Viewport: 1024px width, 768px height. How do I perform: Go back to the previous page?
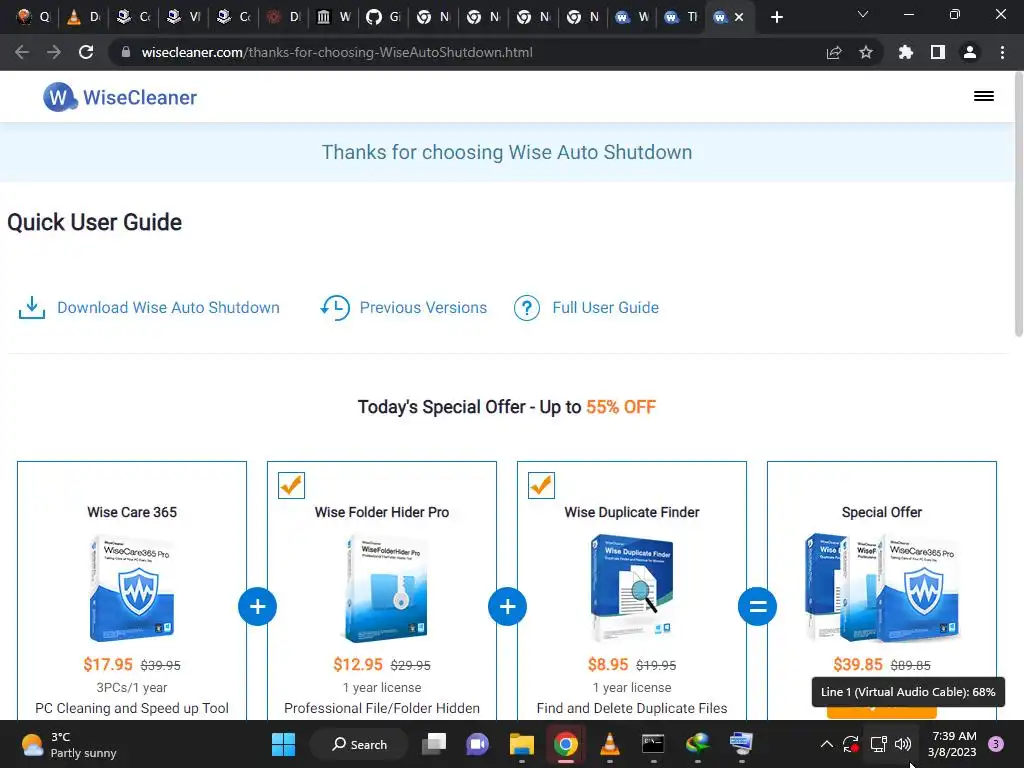(x=22, y=52)
